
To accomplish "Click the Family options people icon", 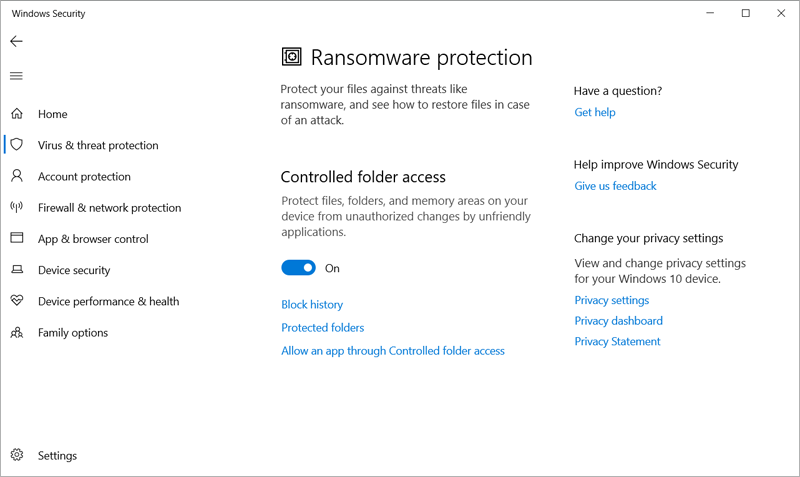I will click(x=17, y=332).
